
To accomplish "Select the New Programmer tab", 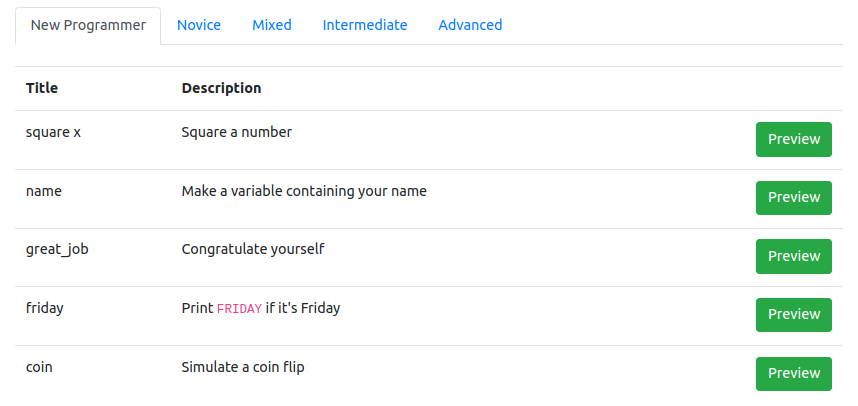I will tap(88, 25).
